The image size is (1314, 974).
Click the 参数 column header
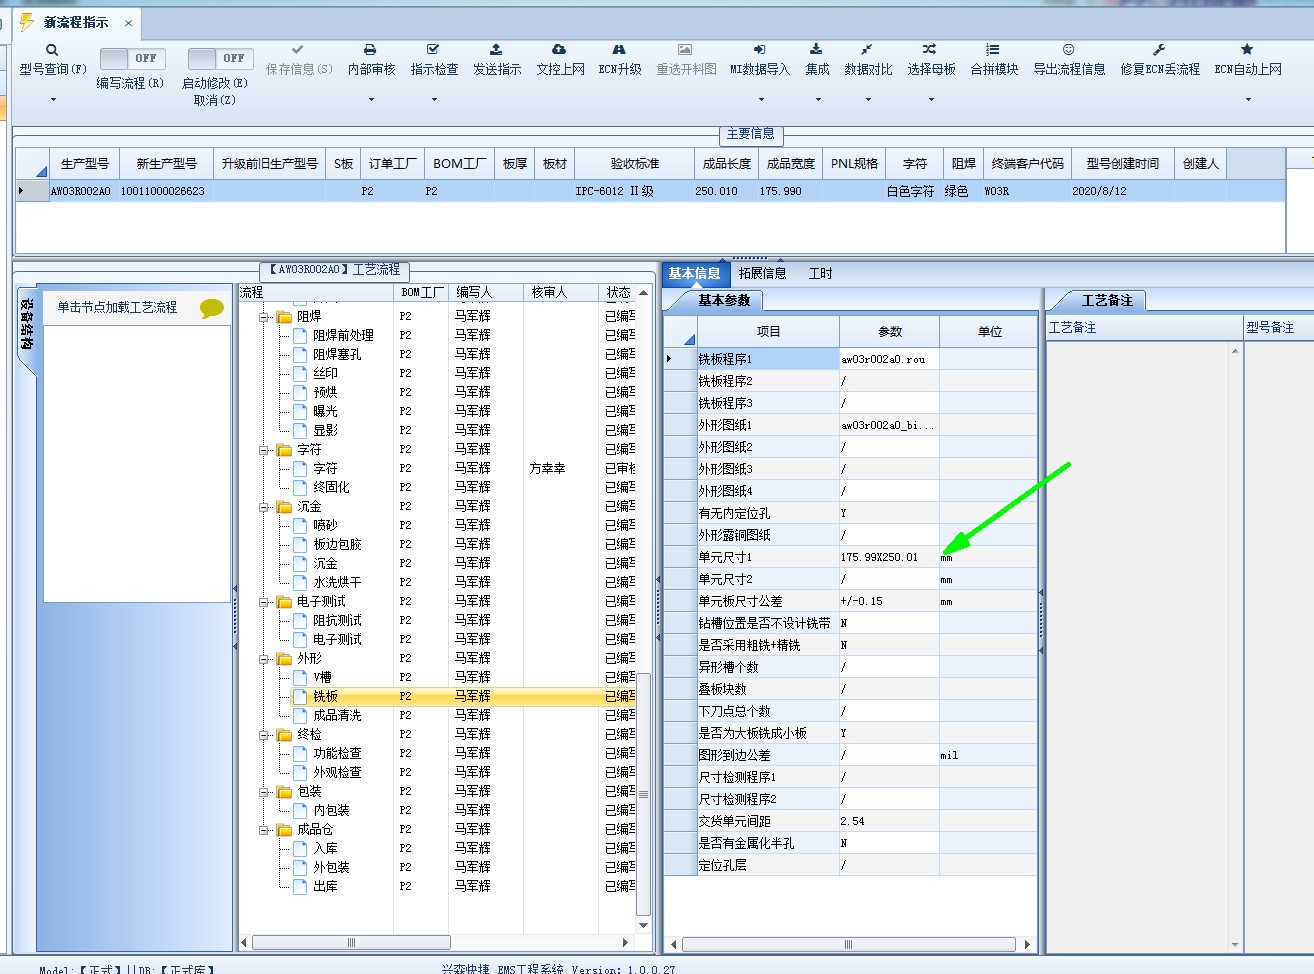(890, 331)
